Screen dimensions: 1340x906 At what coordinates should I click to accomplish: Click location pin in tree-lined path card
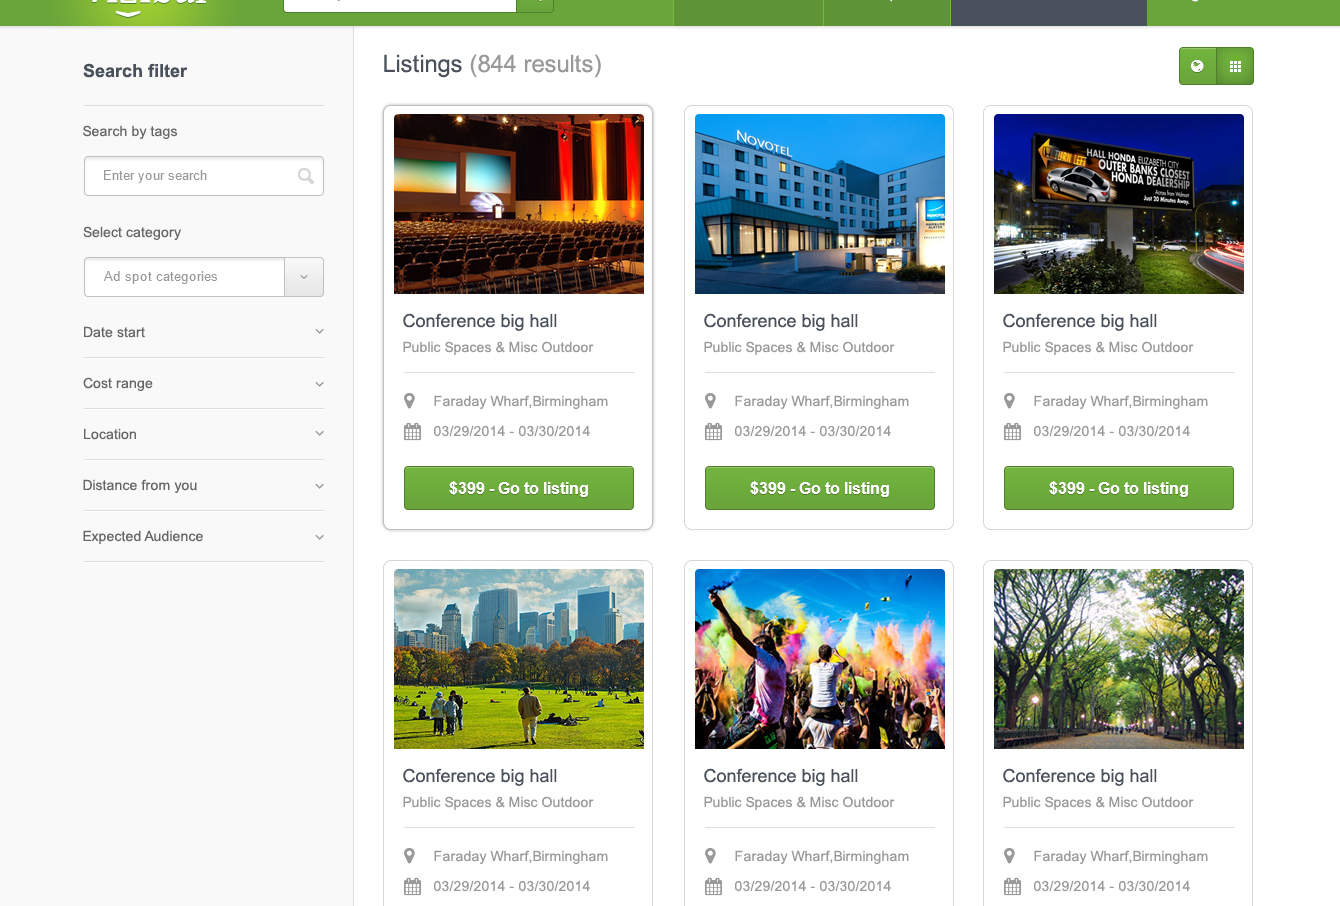point(1009,856)
